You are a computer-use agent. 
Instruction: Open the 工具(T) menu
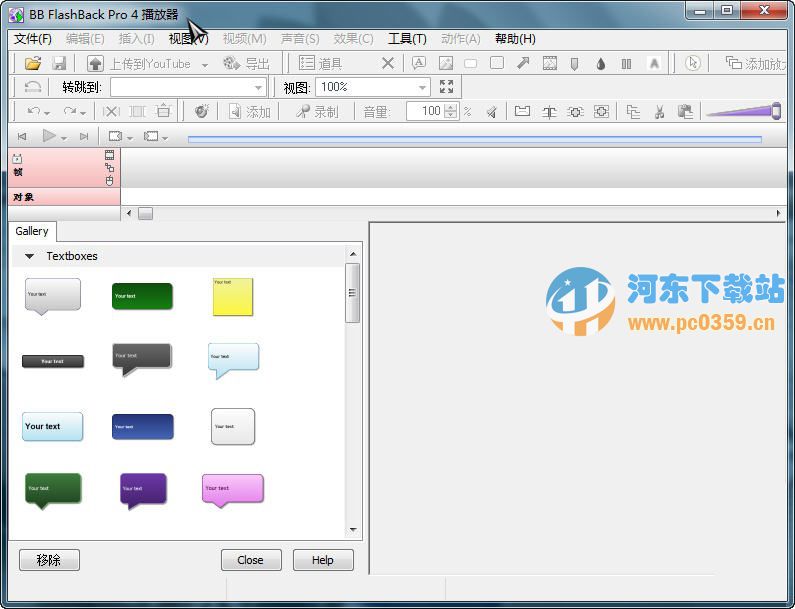click(407, 39)
